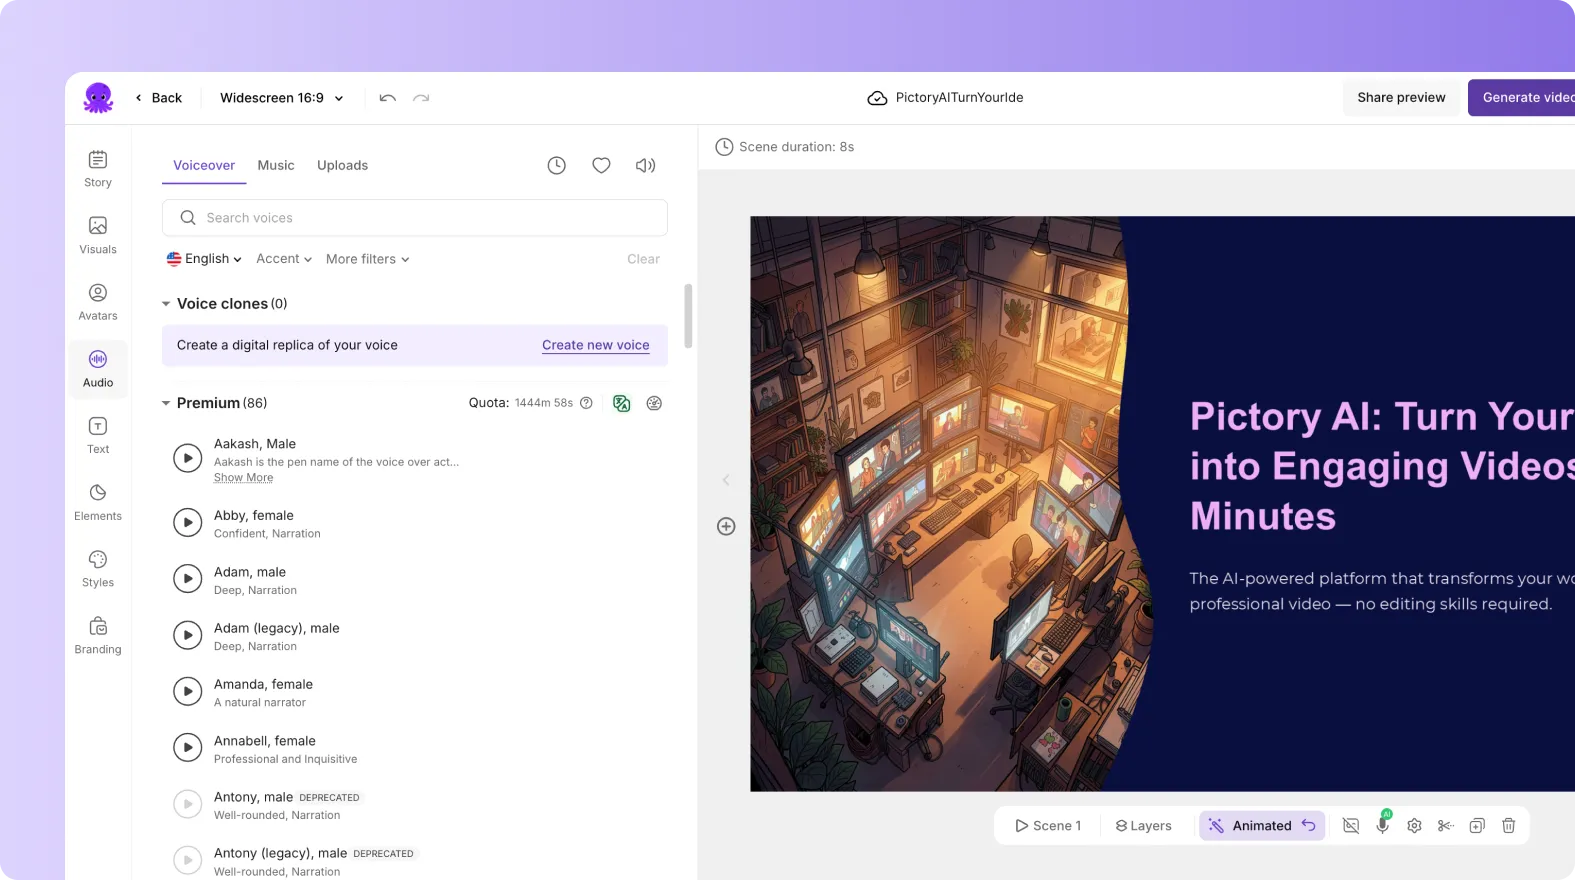The width and height of the screenshot is (1575, 880).
Task: Go Back to previous page
Action: (159, 98)
